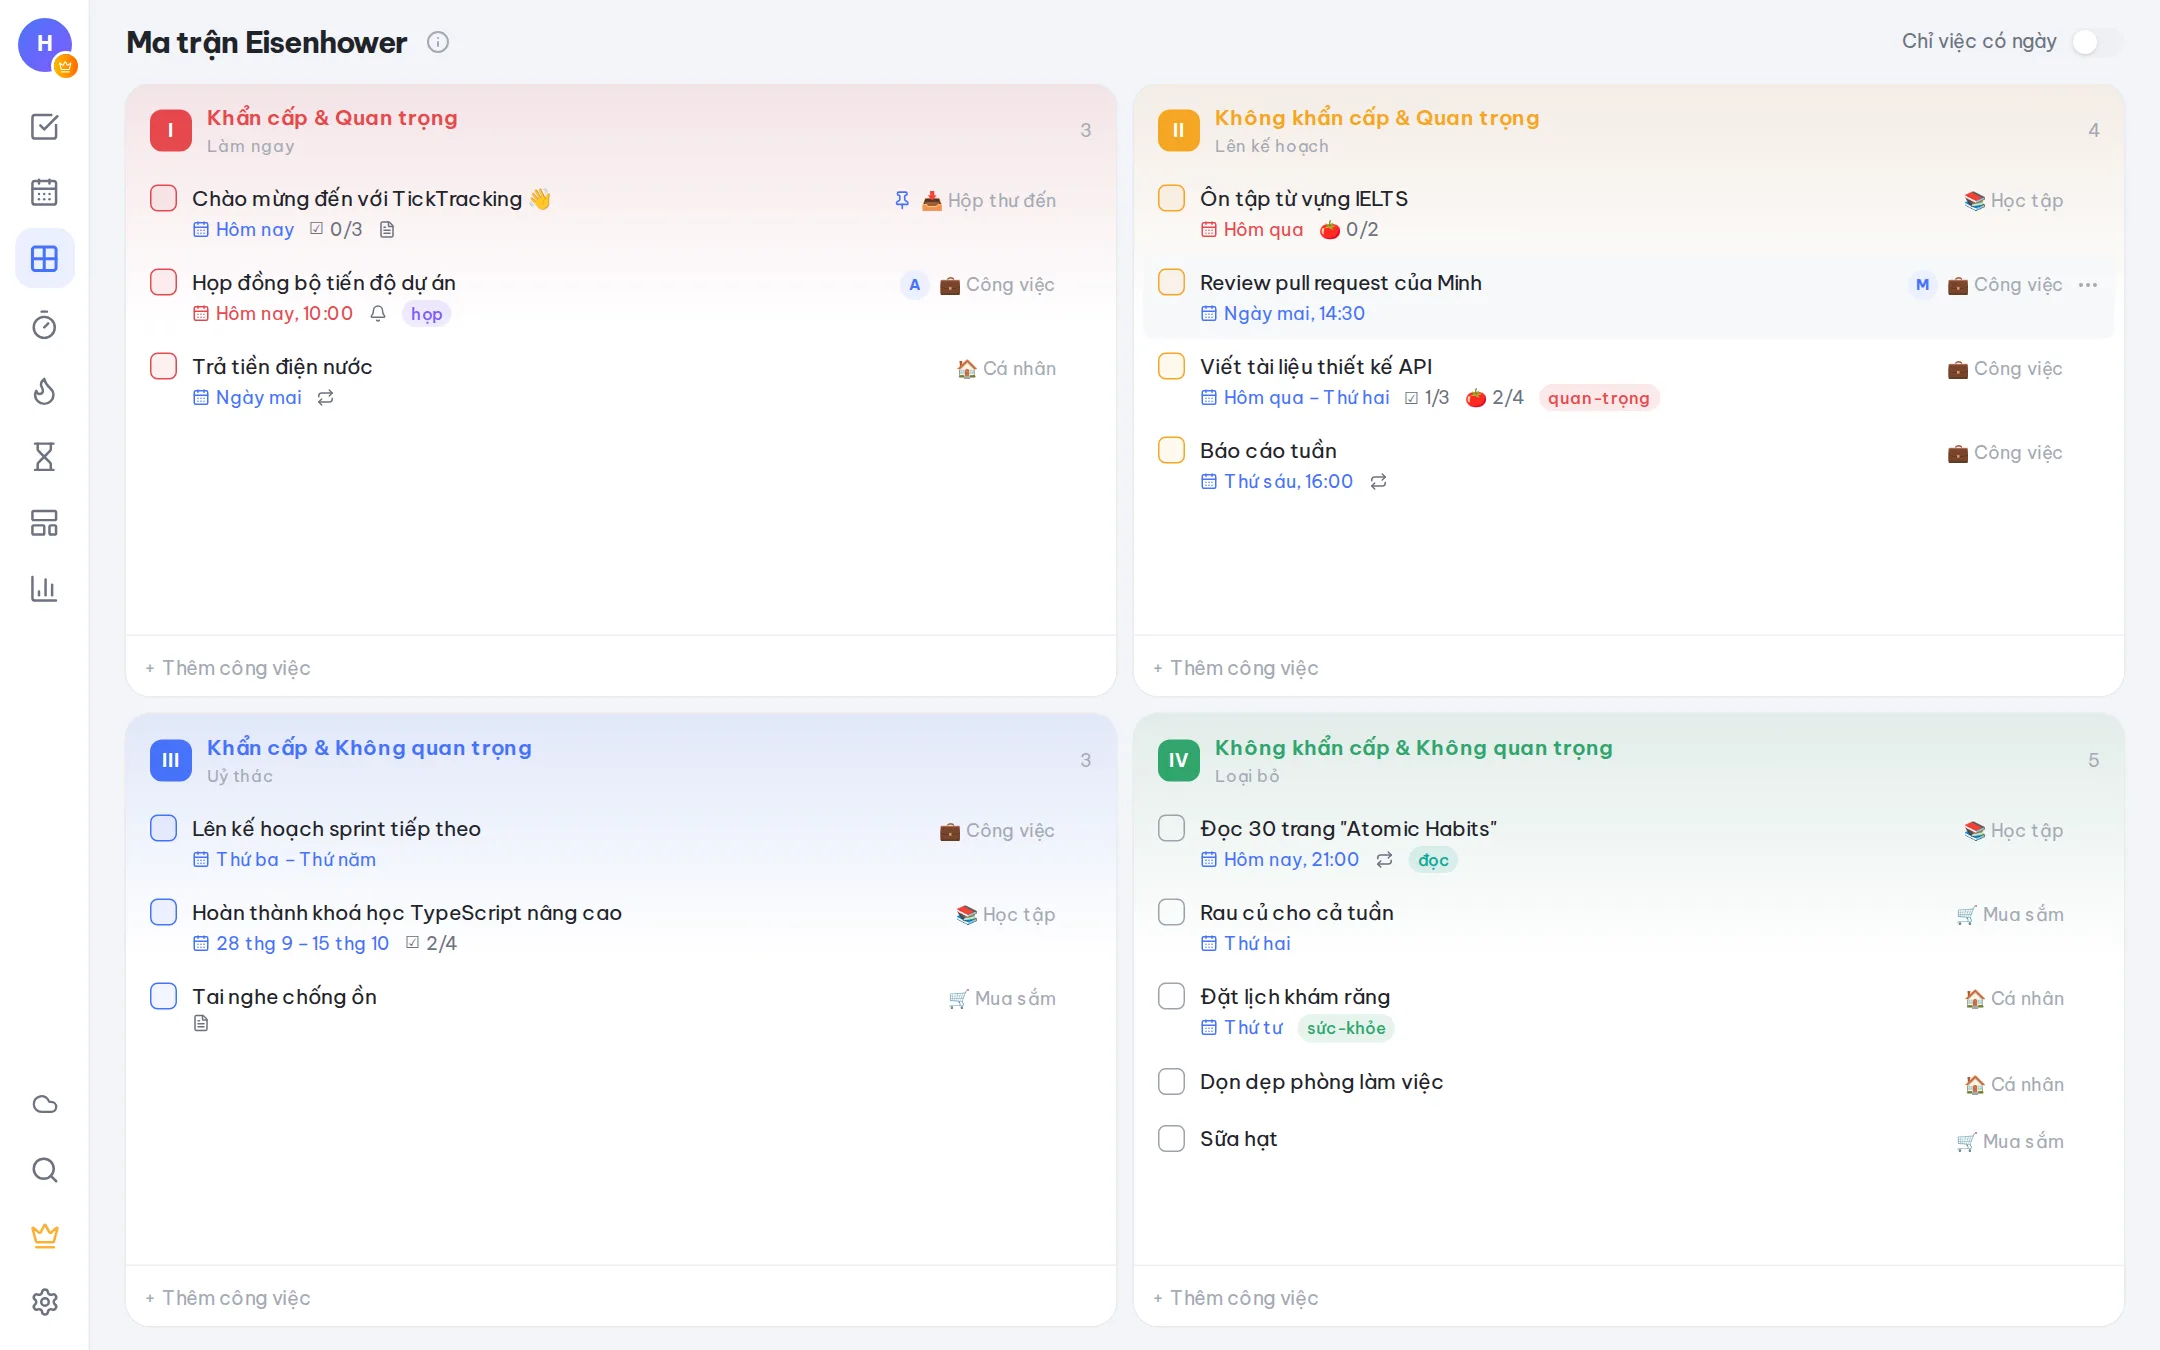Open the stopwatch timer in sidebar

[x=44, y=325]
